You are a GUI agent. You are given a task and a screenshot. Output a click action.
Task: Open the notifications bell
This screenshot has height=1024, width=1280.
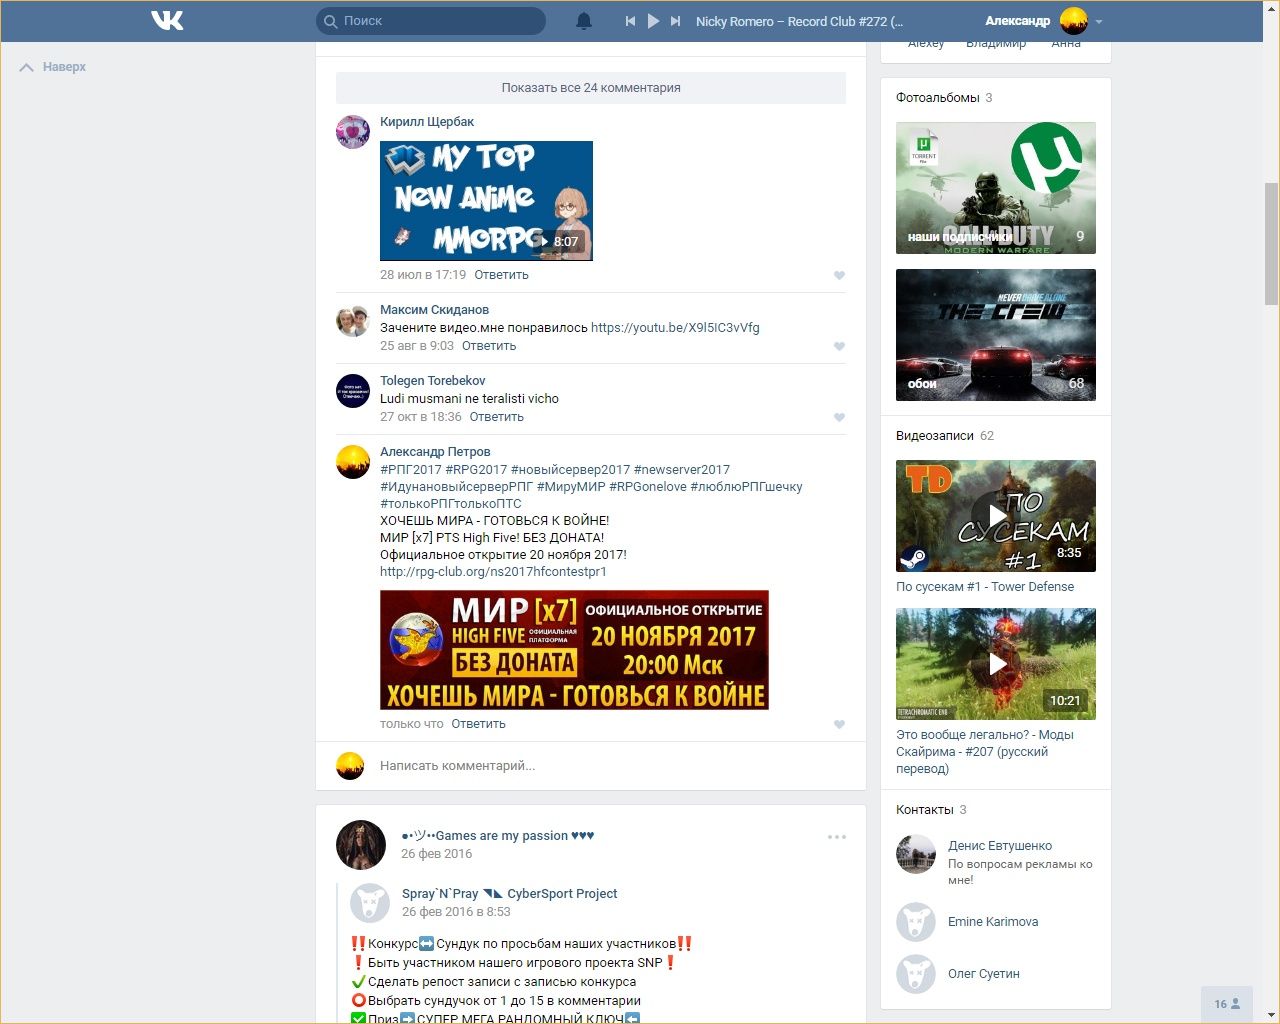click(x=584, y=21)
